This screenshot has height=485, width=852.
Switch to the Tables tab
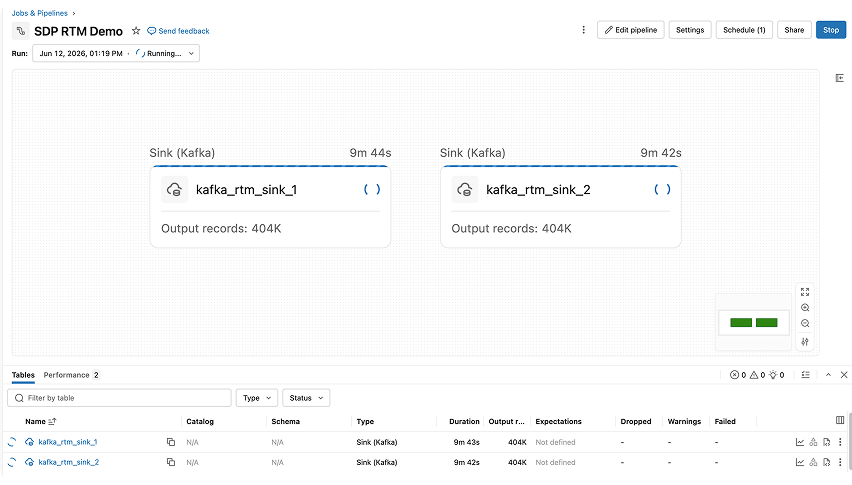(23, 375)
